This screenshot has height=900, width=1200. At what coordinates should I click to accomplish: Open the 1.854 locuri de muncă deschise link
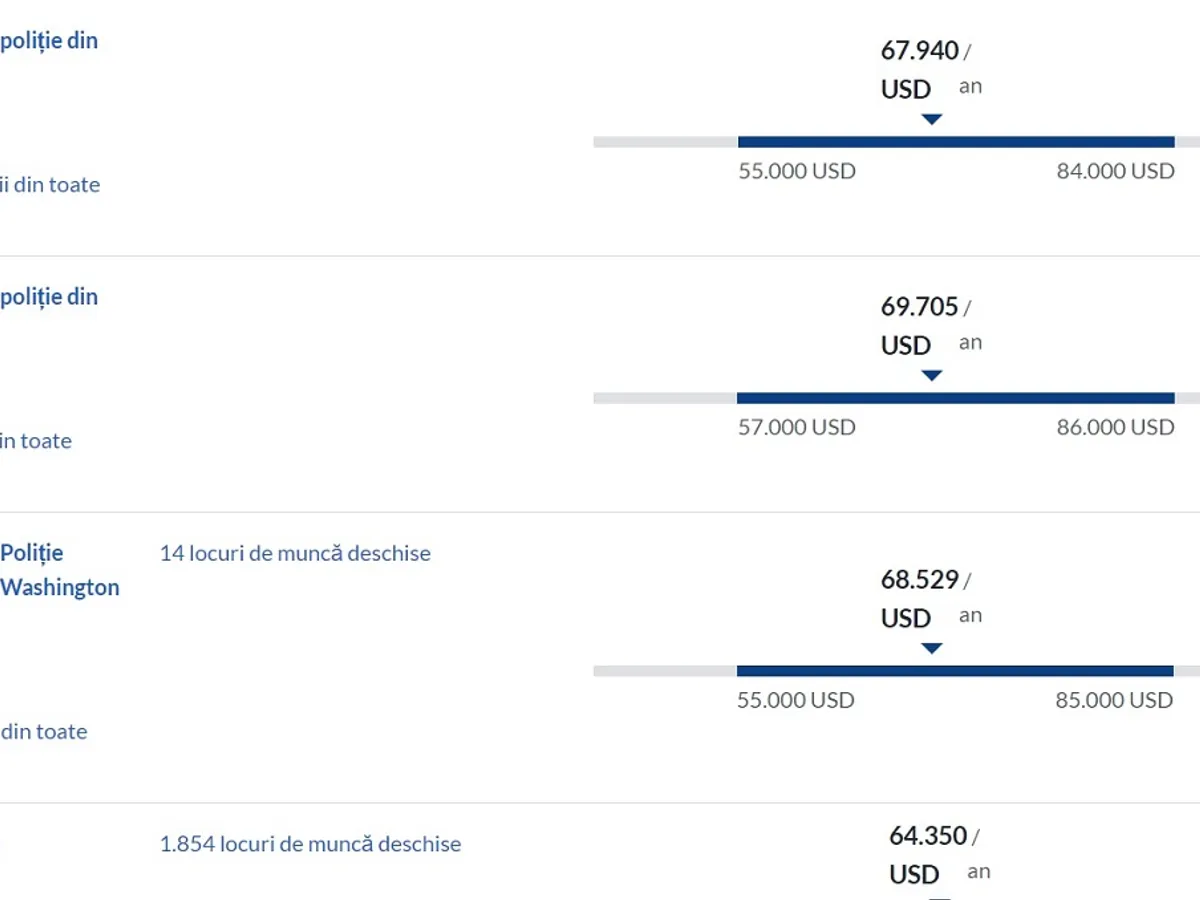(x=310, y=844)
